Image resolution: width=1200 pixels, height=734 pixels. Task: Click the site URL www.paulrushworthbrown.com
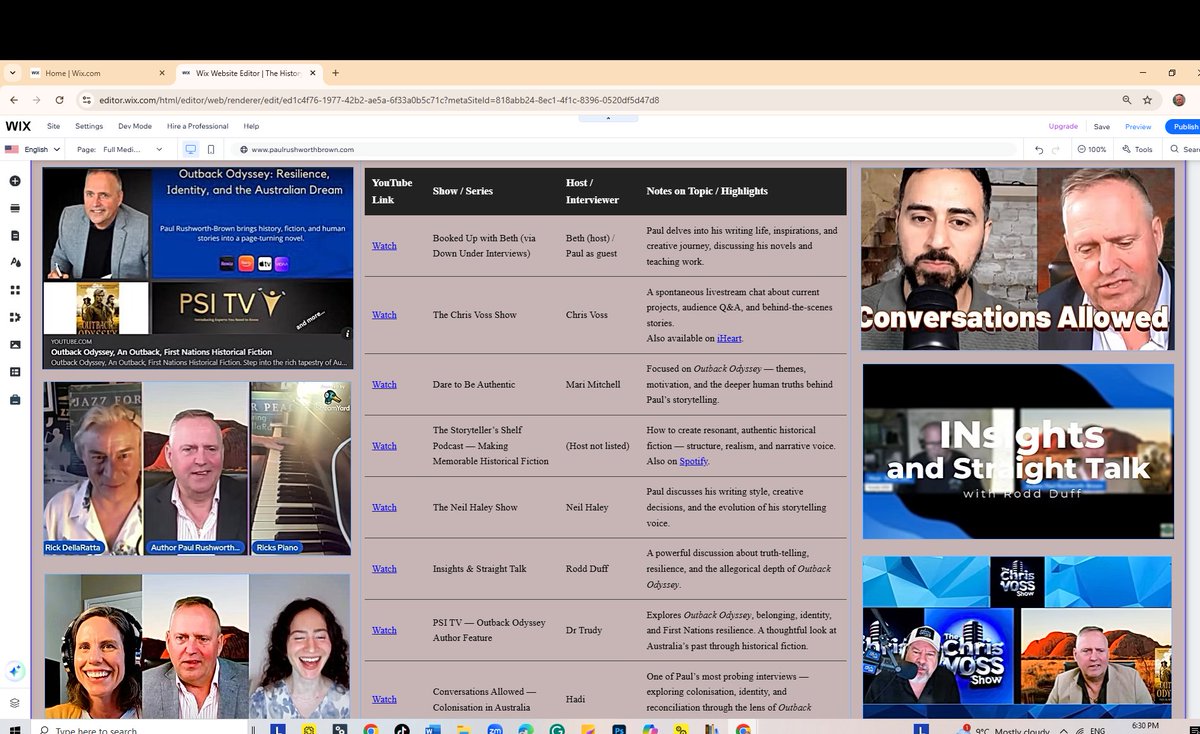302,149
